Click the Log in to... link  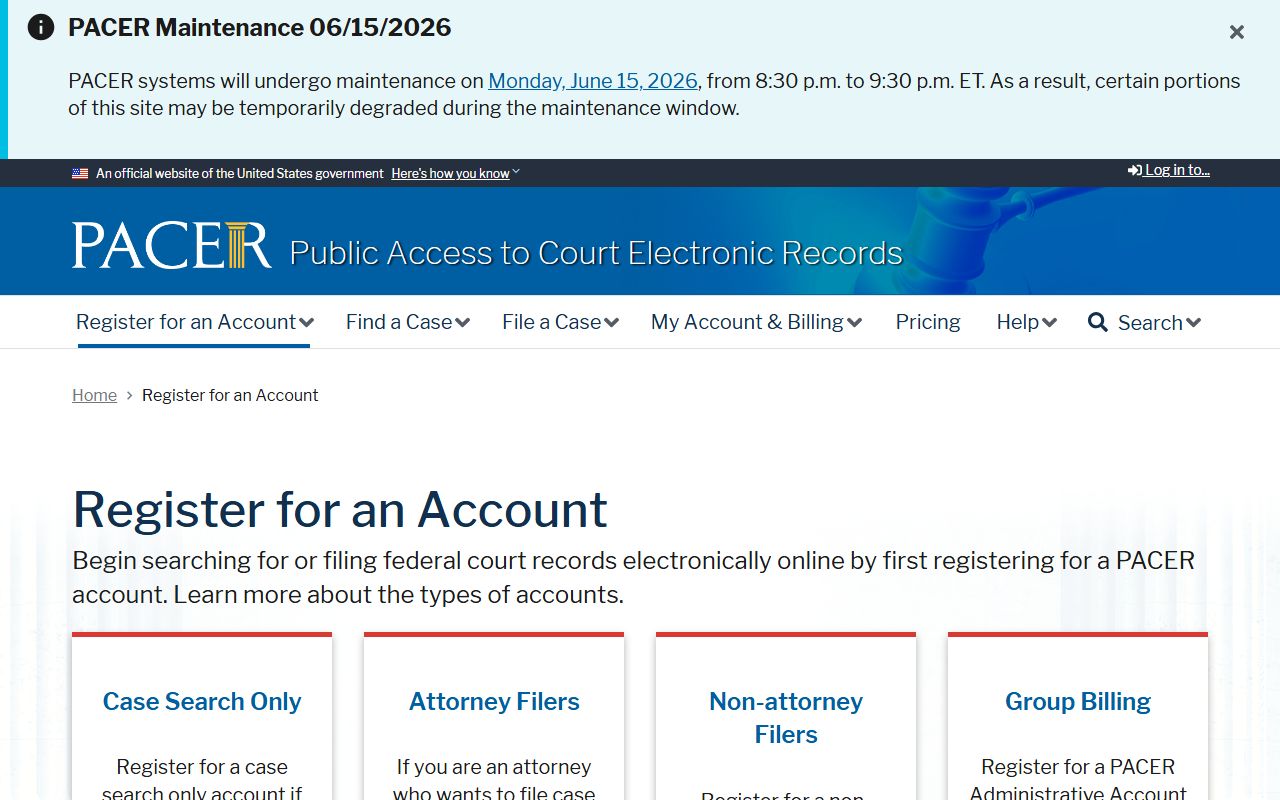pos(1169,170)
